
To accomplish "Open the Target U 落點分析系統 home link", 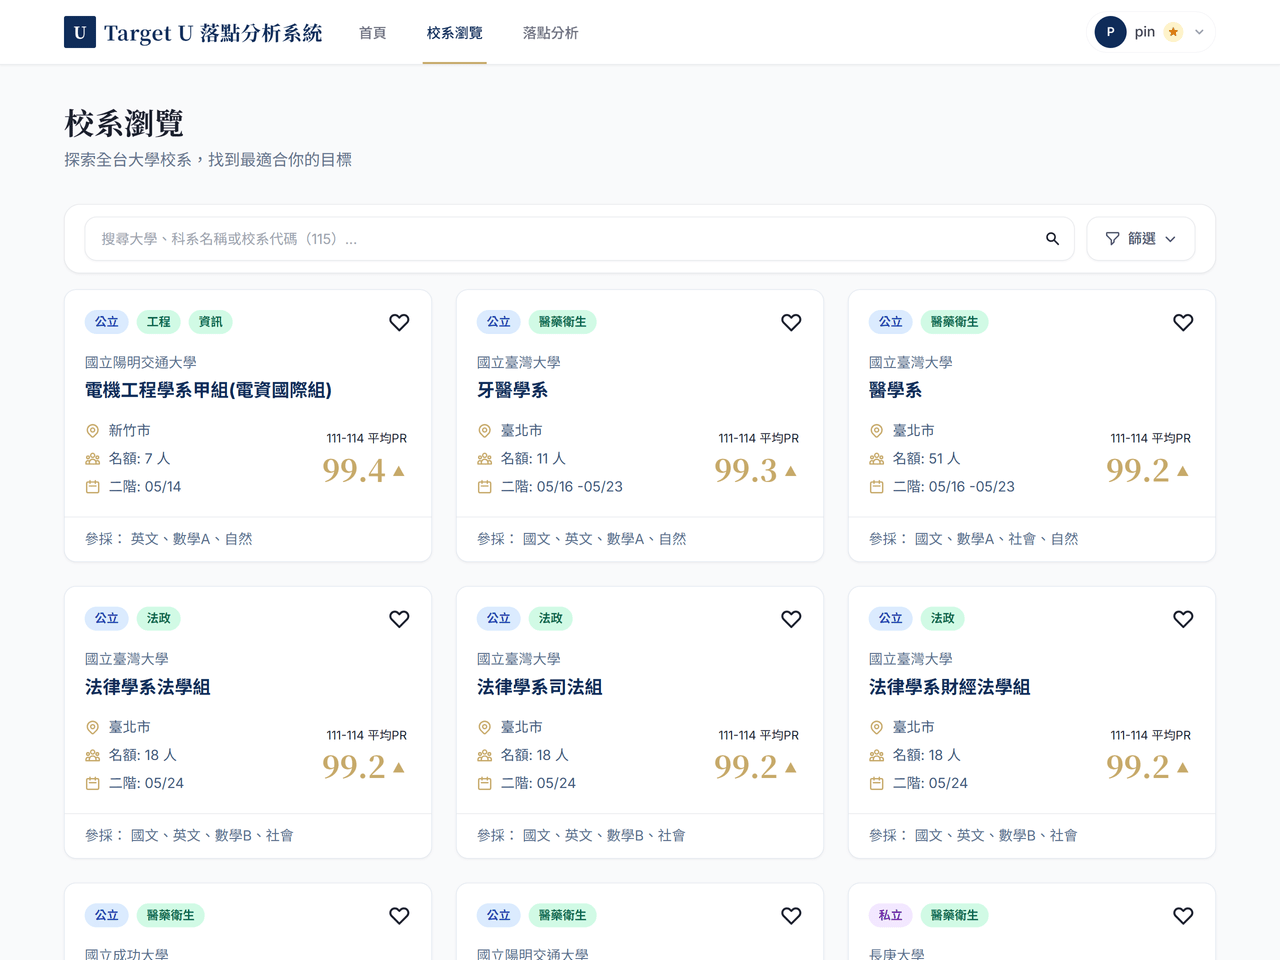I will click(x=193, y=32).
